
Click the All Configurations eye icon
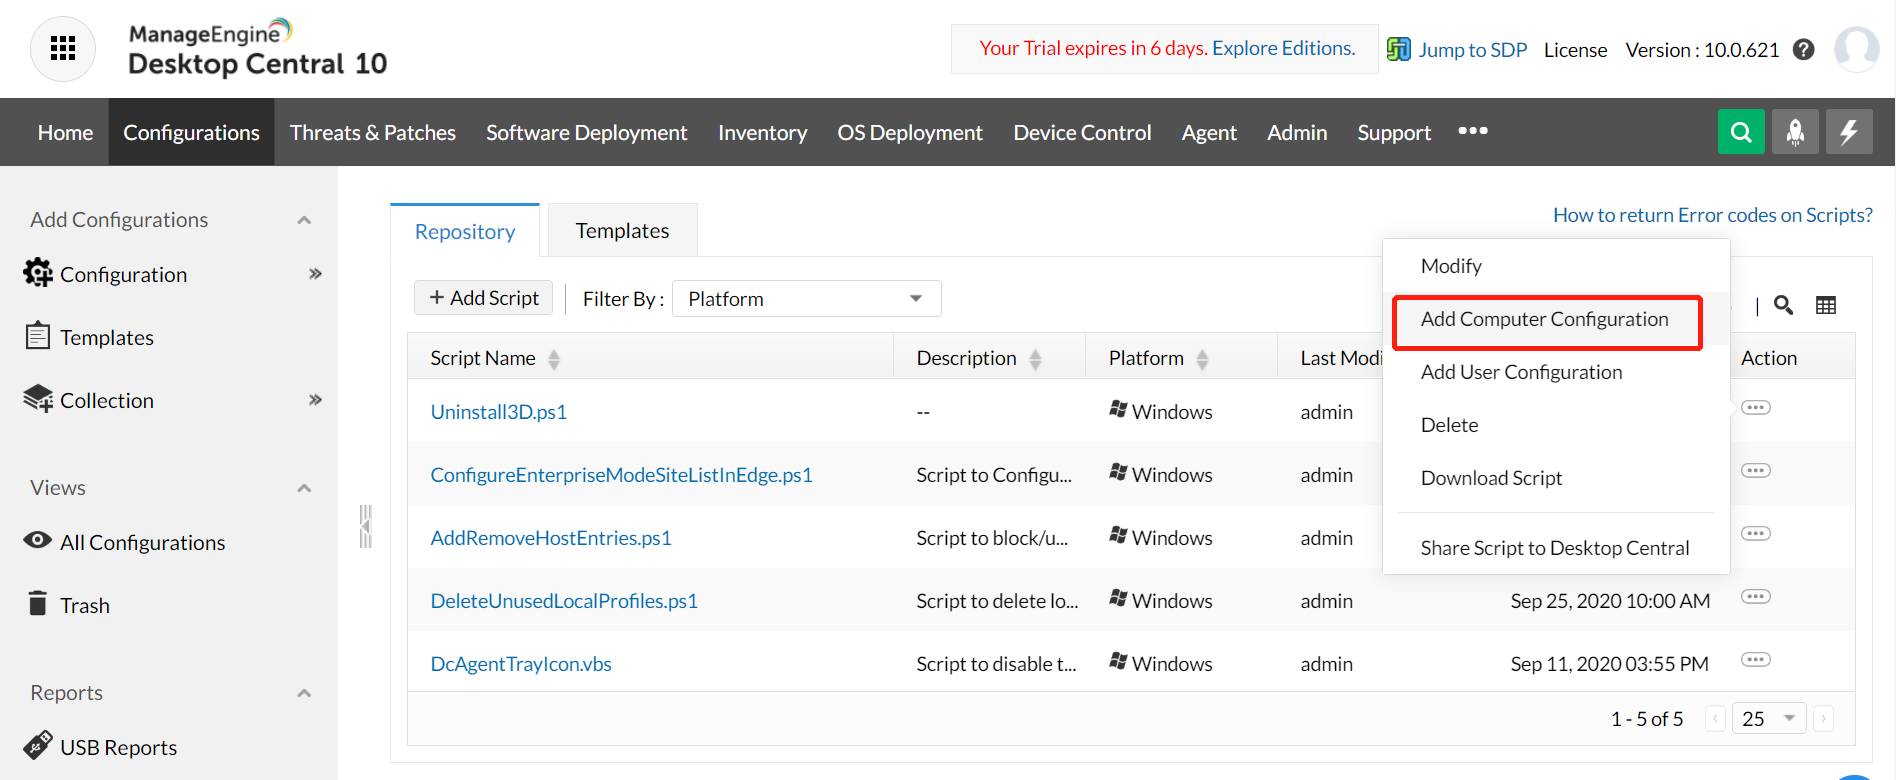tap(38, 540)
